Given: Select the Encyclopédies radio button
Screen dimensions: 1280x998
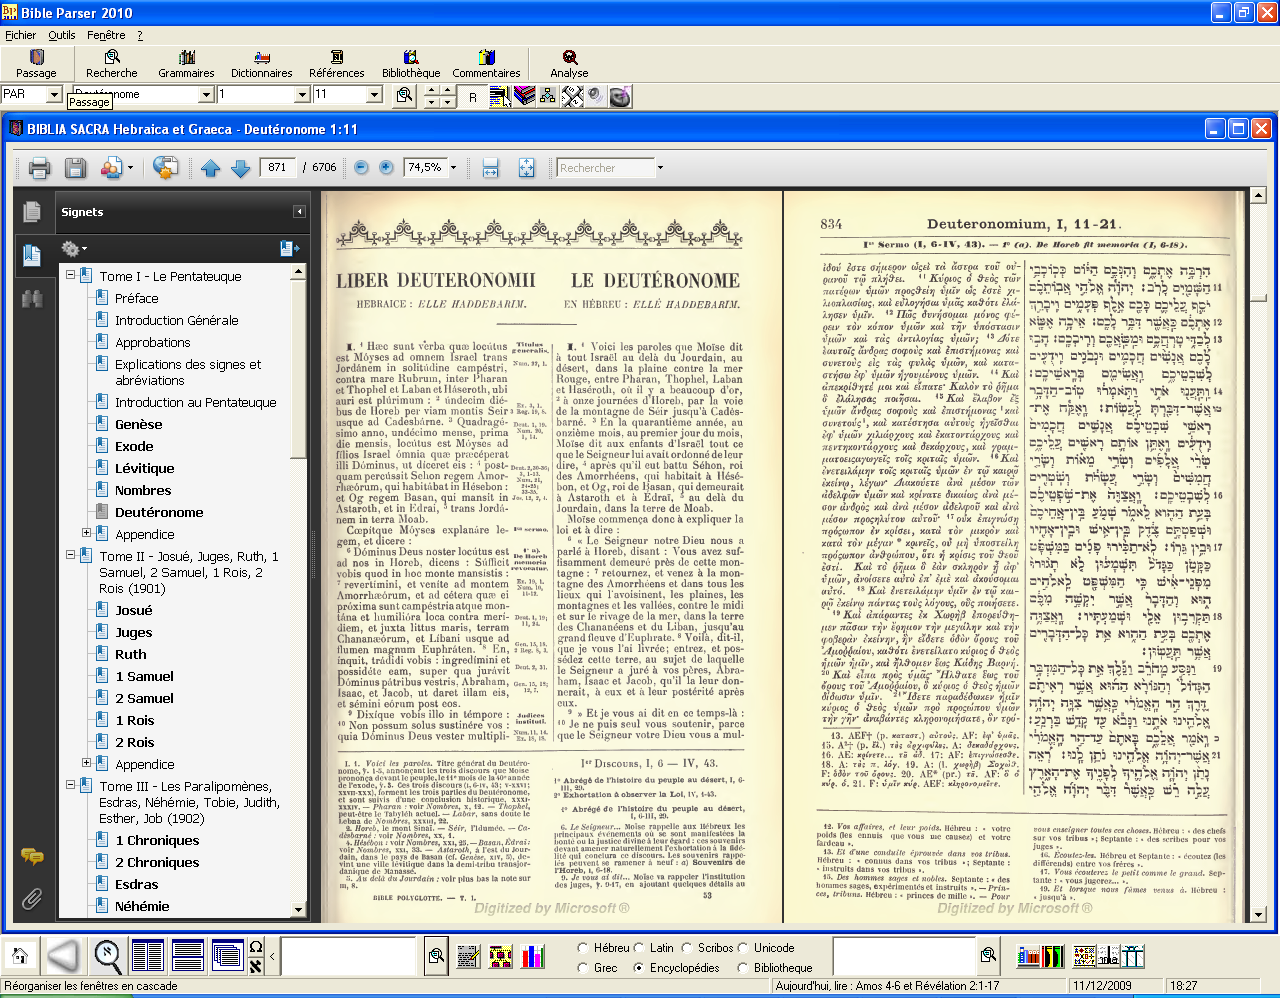Looking at the screenshot, I should [639, 968].
